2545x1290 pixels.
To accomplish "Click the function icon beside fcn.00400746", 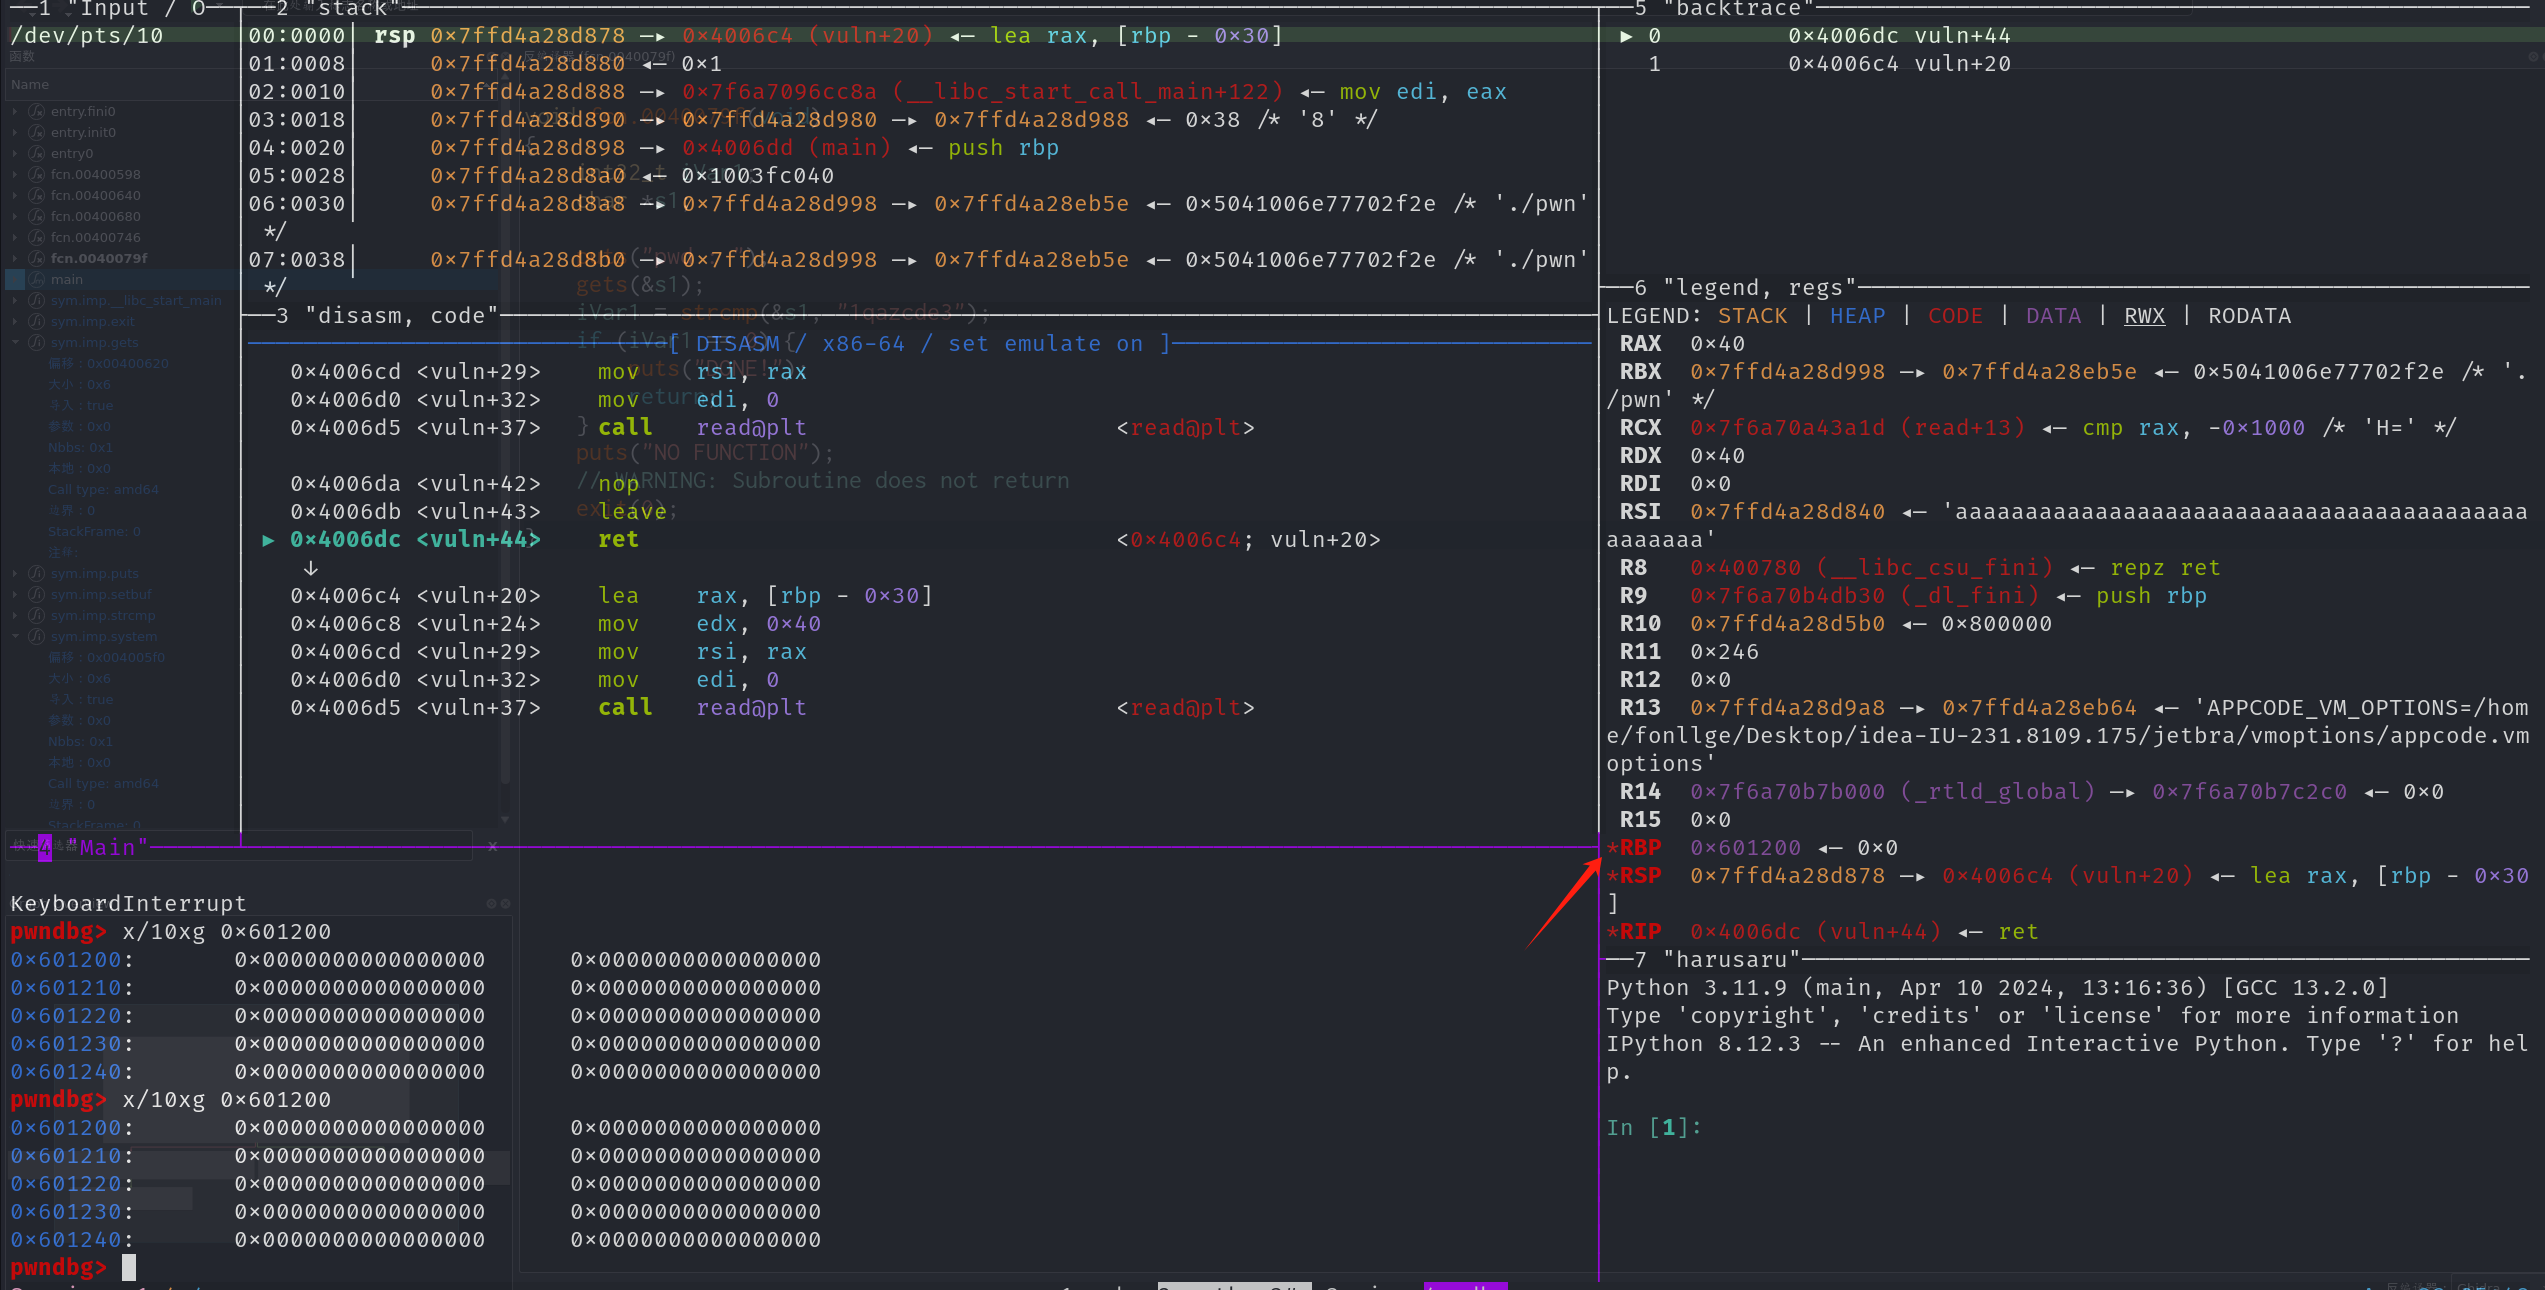I will pyautogui.click(x=37, y=237).
